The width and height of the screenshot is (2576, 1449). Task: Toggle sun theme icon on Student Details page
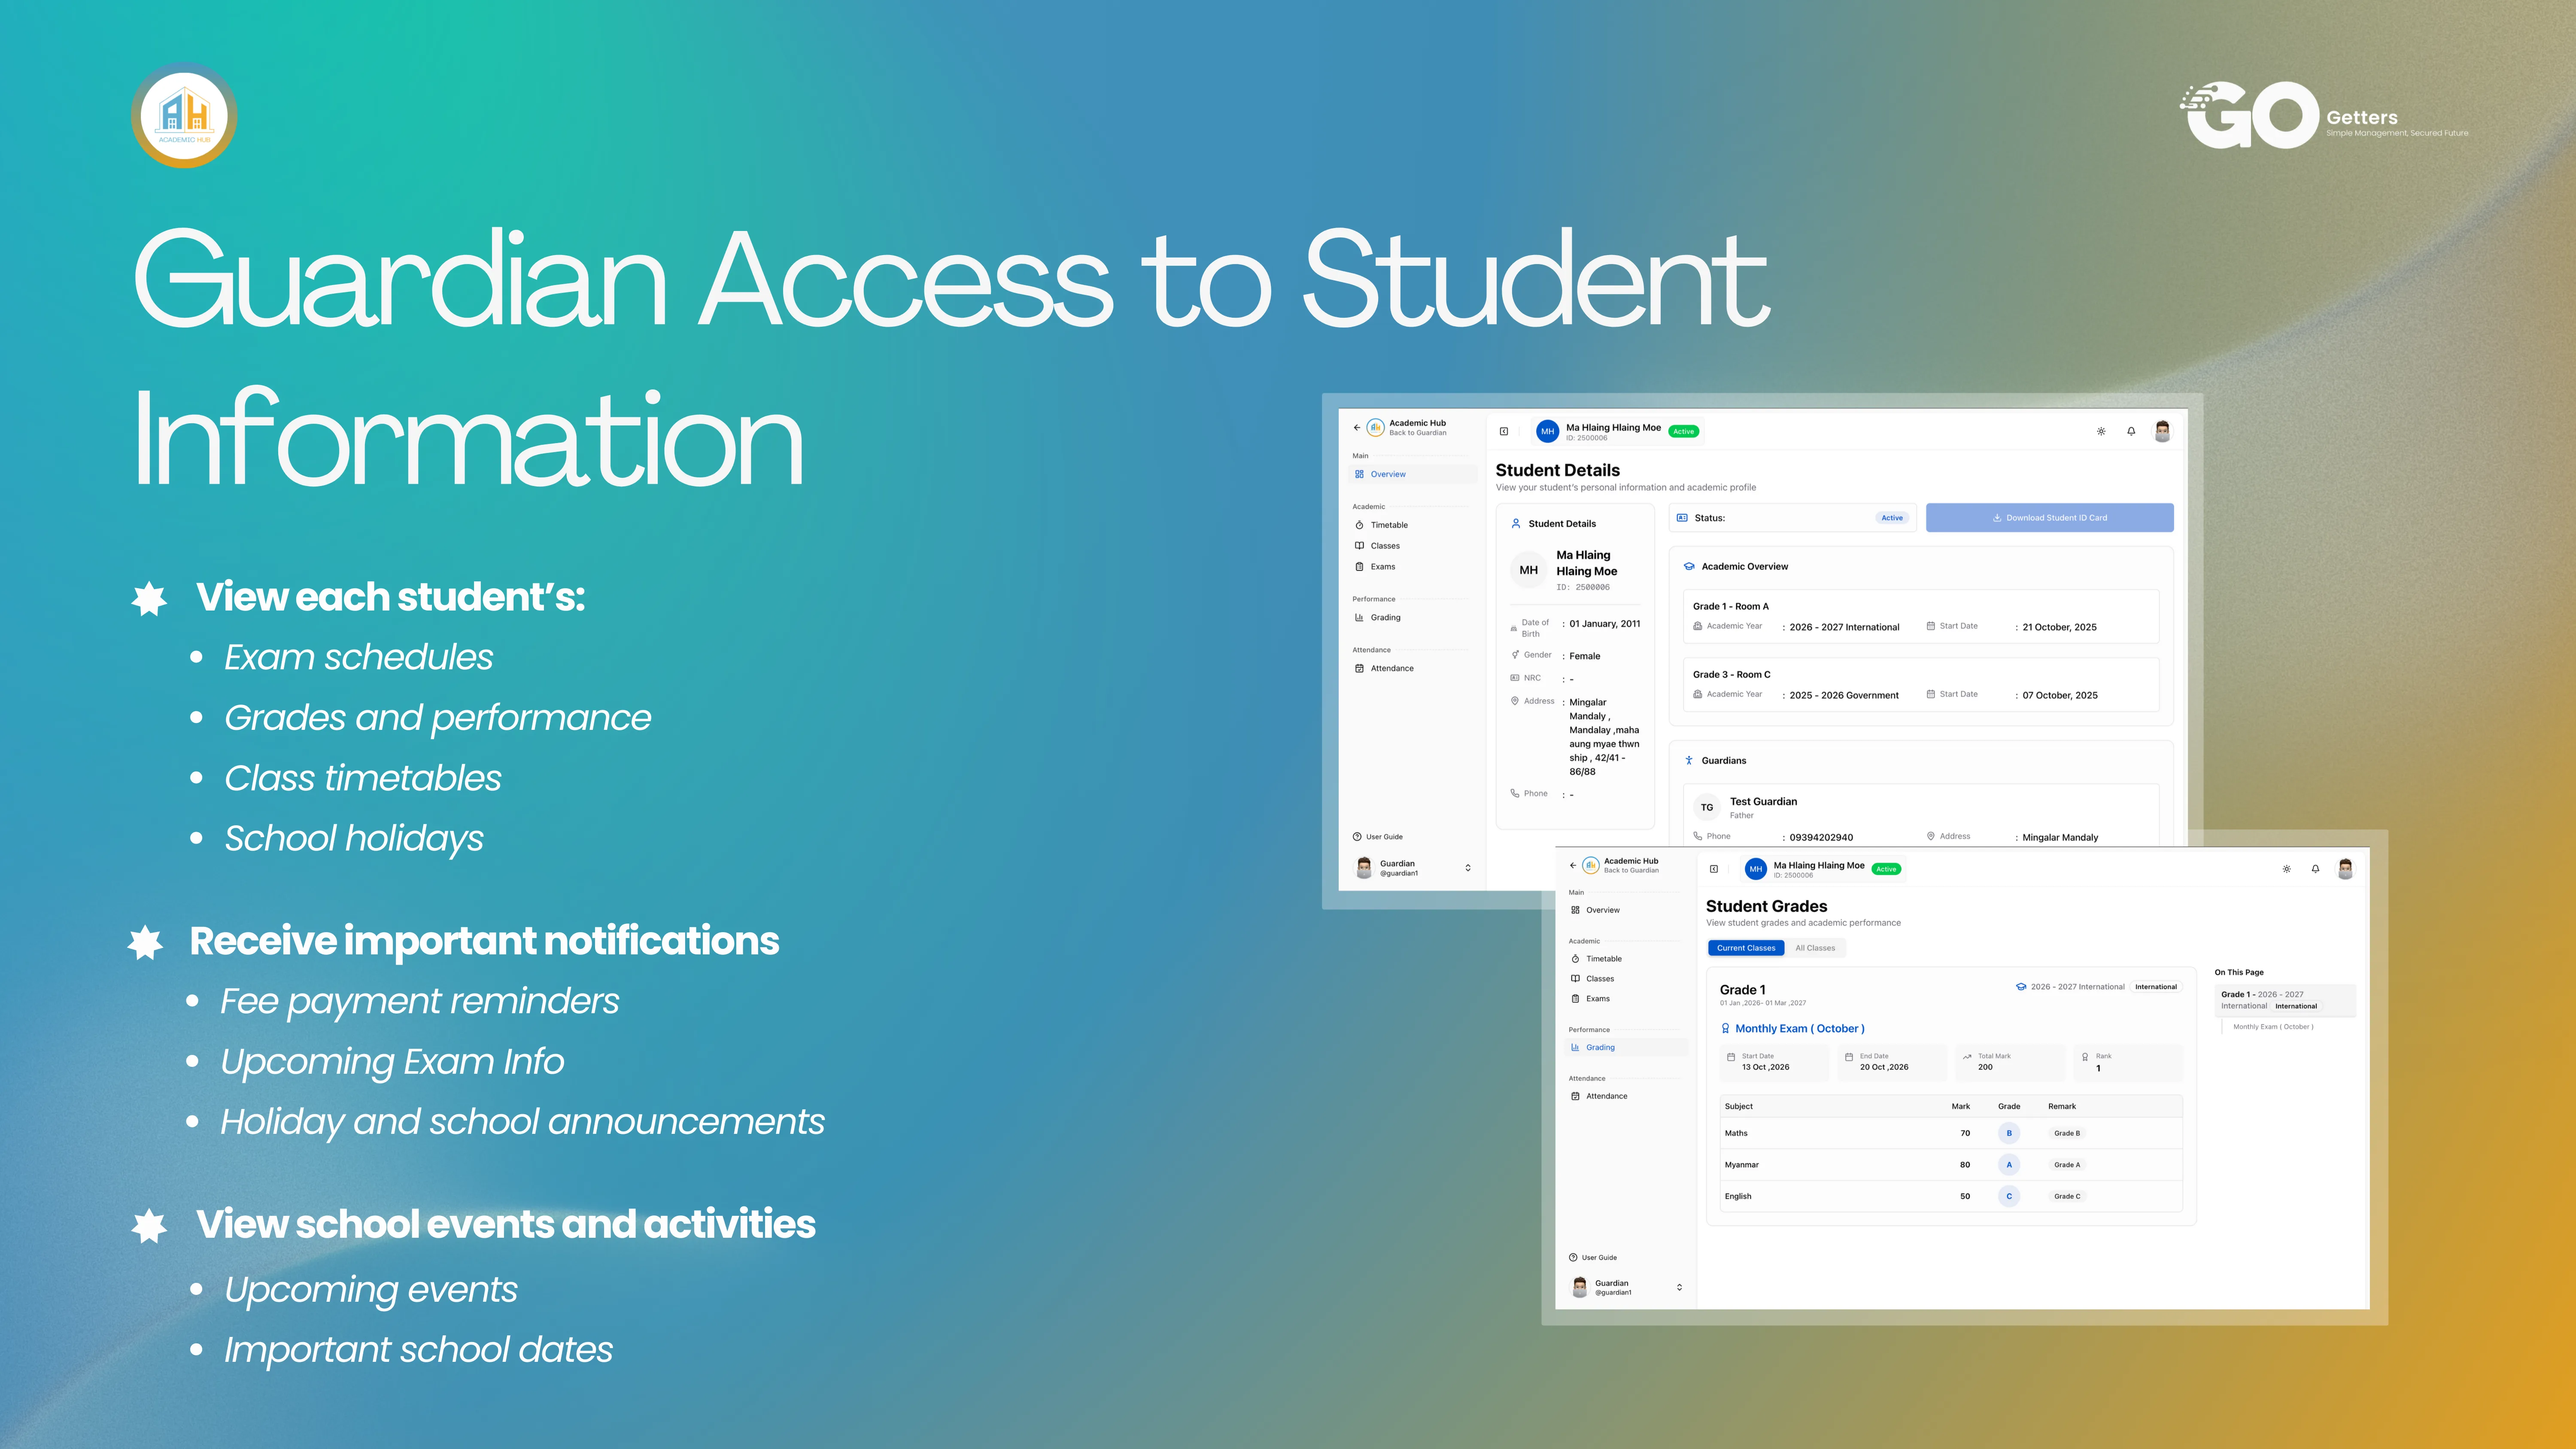[x=2101, y=431]
